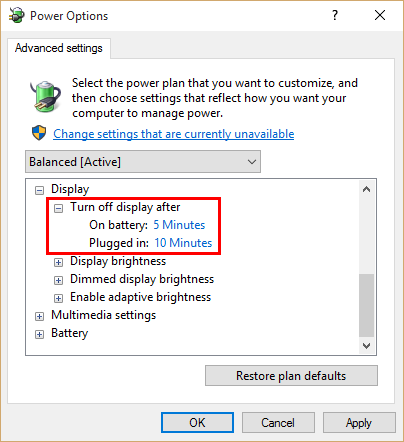Close the Power Options dialog
This screenshot has width=404, height=442.
click(380, 15)
